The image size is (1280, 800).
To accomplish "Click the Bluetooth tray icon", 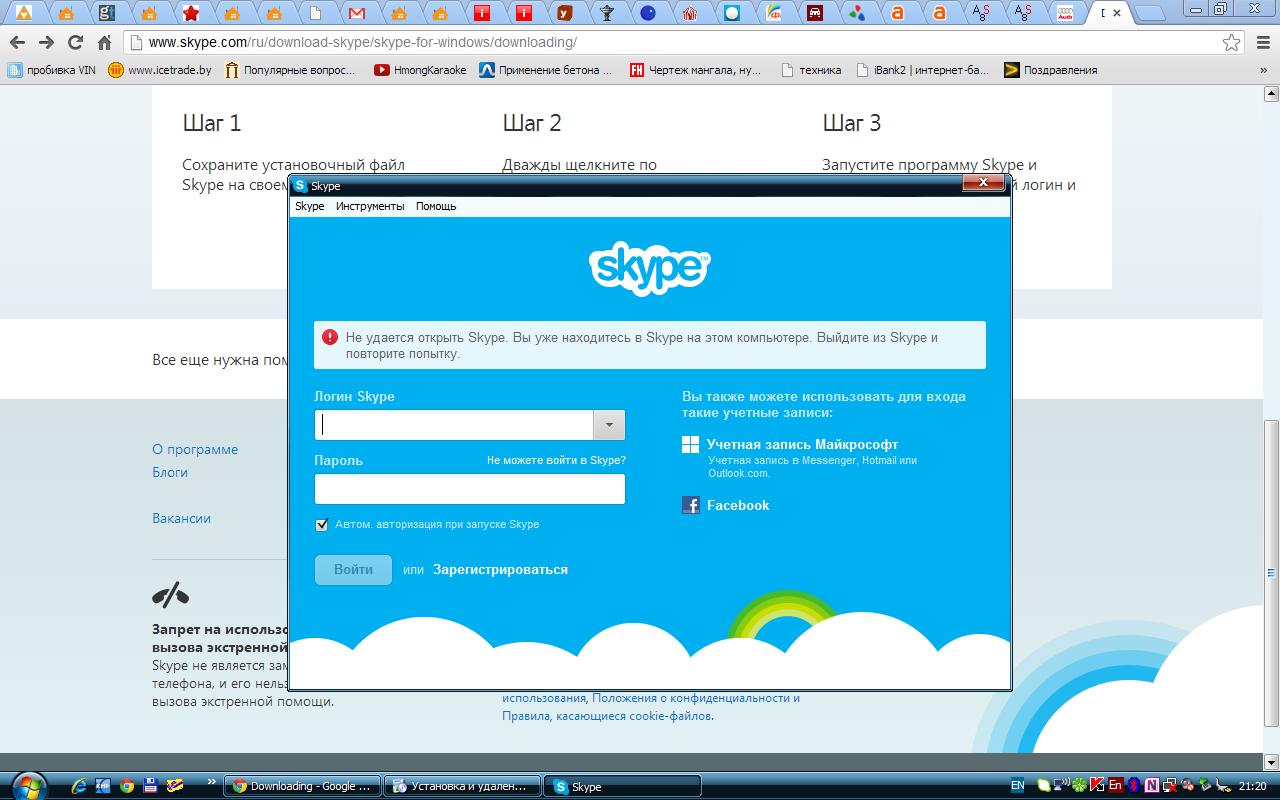I will [1135, 786].
